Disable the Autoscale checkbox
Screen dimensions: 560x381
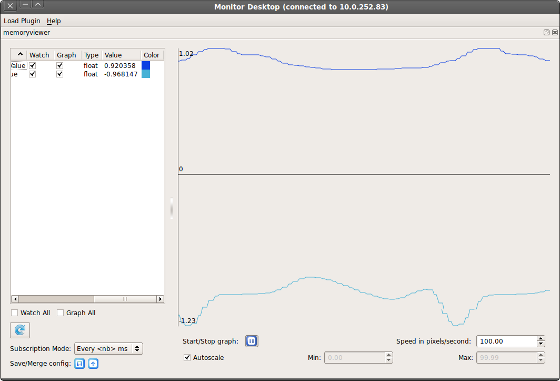tap(187, 357)
